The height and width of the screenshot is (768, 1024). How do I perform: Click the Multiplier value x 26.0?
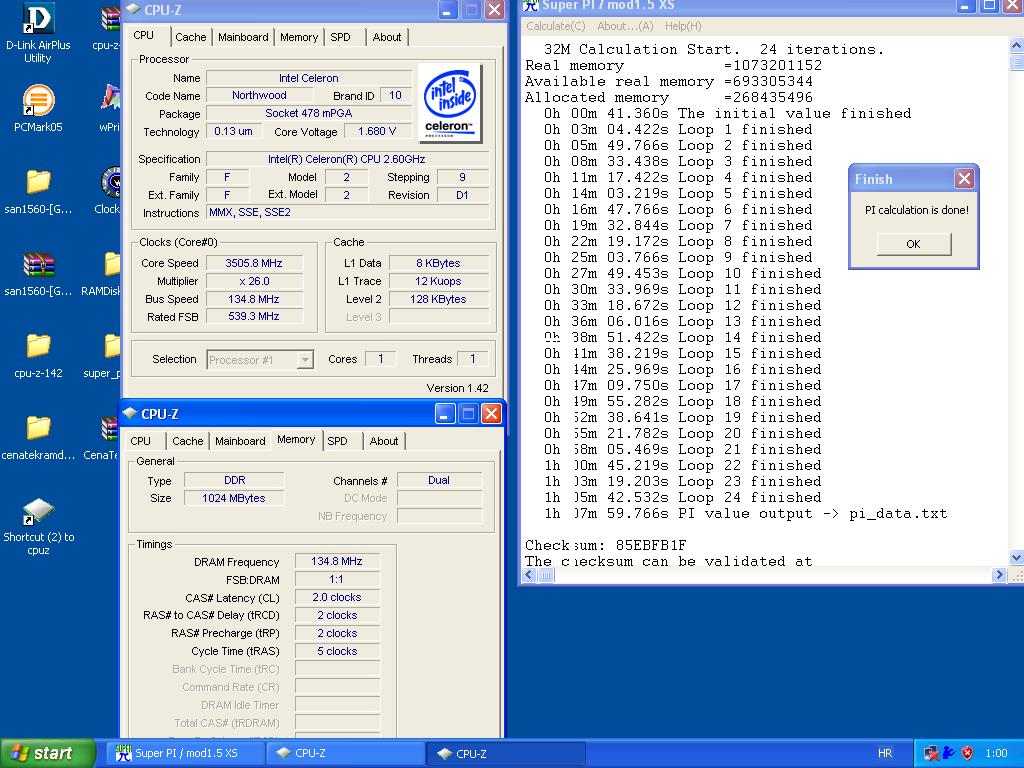(x=254, y=281)
